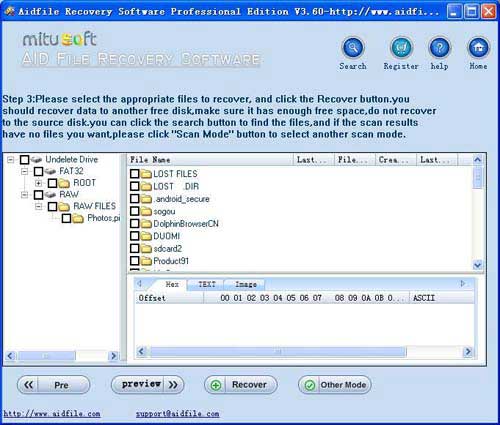500x425 pixels.
Task: Check the LOST.DIR checkbox
Action: pyautogui.click(x=135, y=186)
